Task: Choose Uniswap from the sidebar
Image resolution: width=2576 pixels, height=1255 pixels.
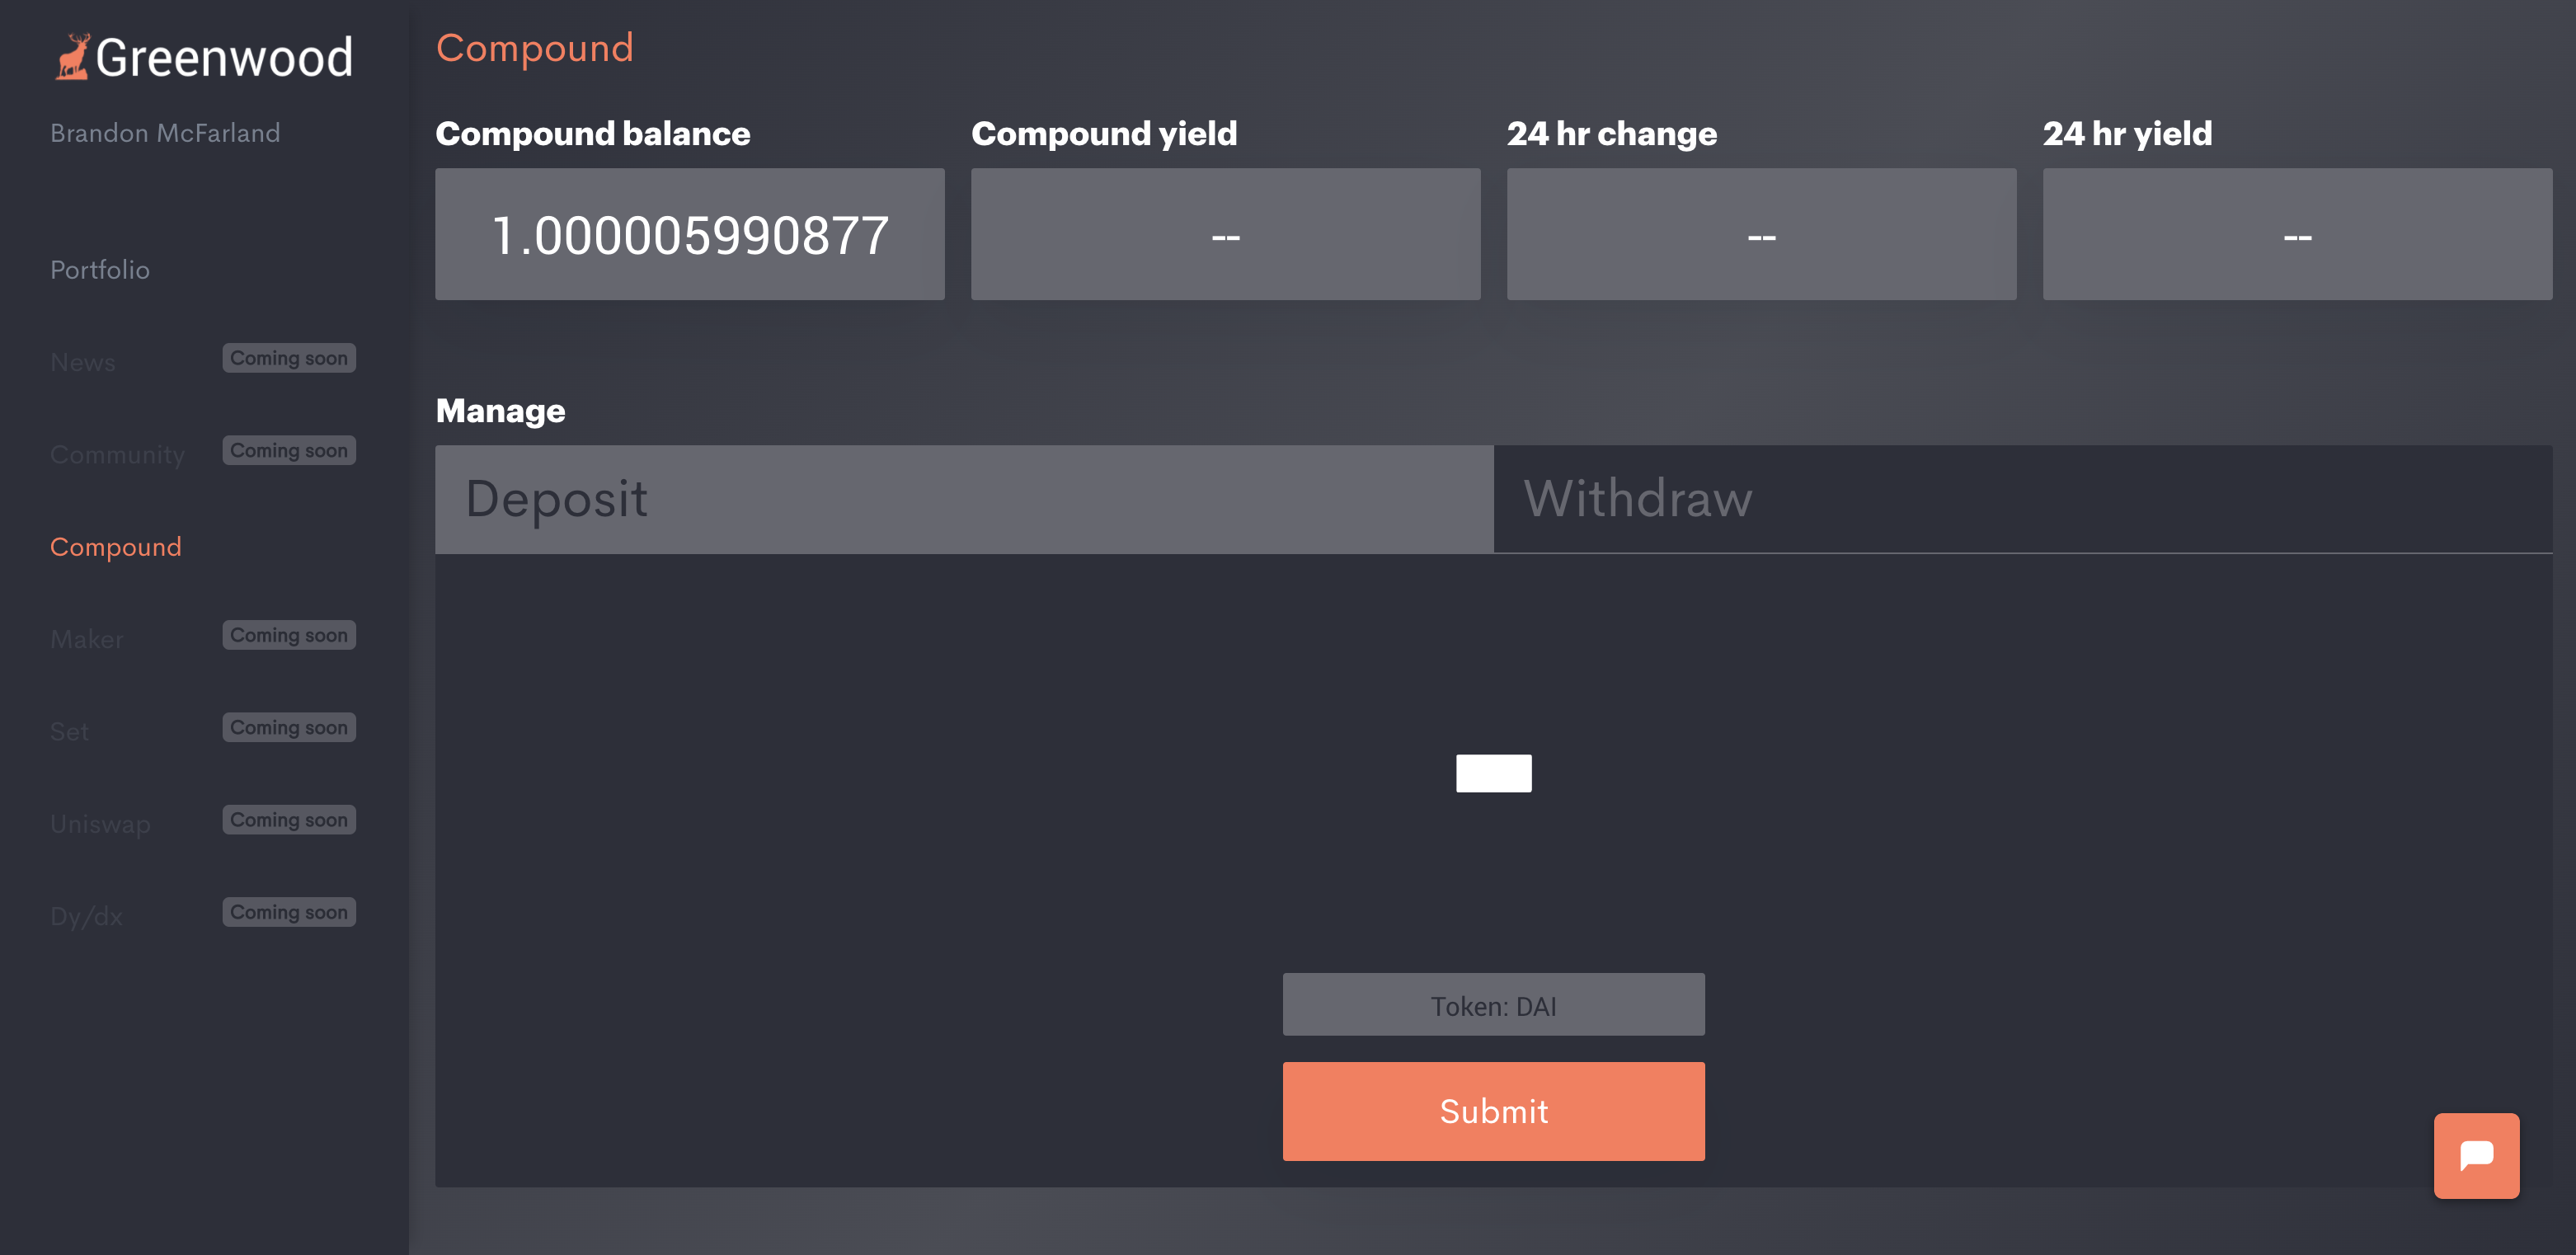Action: [x=100, y=824]
